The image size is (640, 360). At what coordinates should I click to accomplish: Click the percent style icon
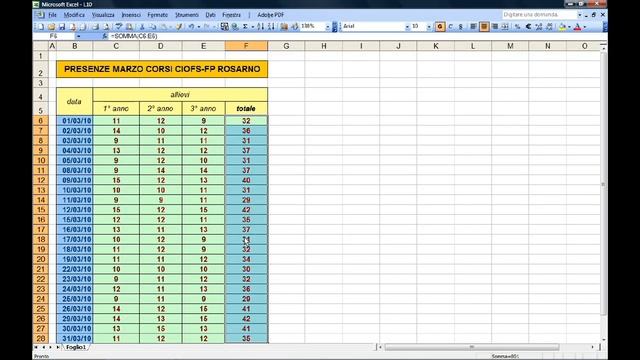(517, 27)
